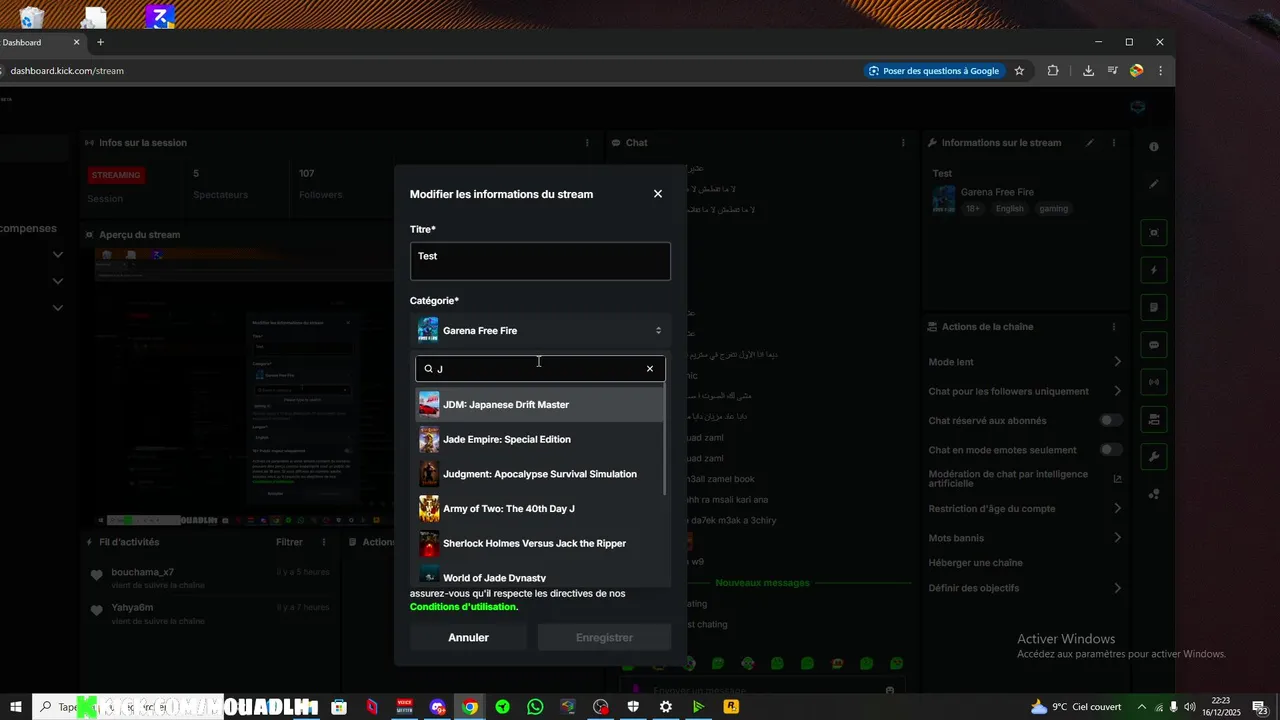Image resolution: width=1280 pixels, height=720 pixels.
Task: Click into the Titre text field
Action: [540, 261]
